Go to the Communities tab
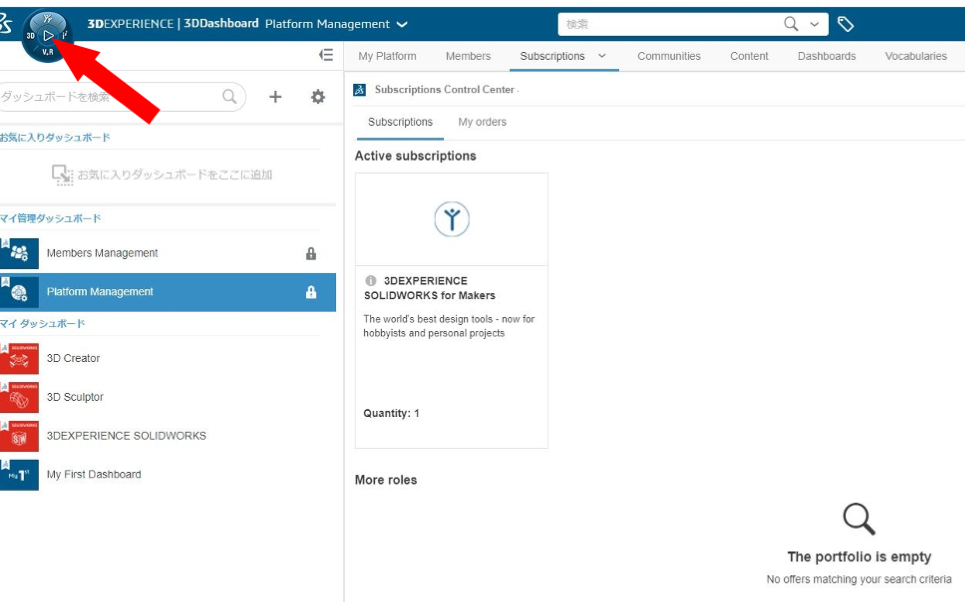 [669, 56]
